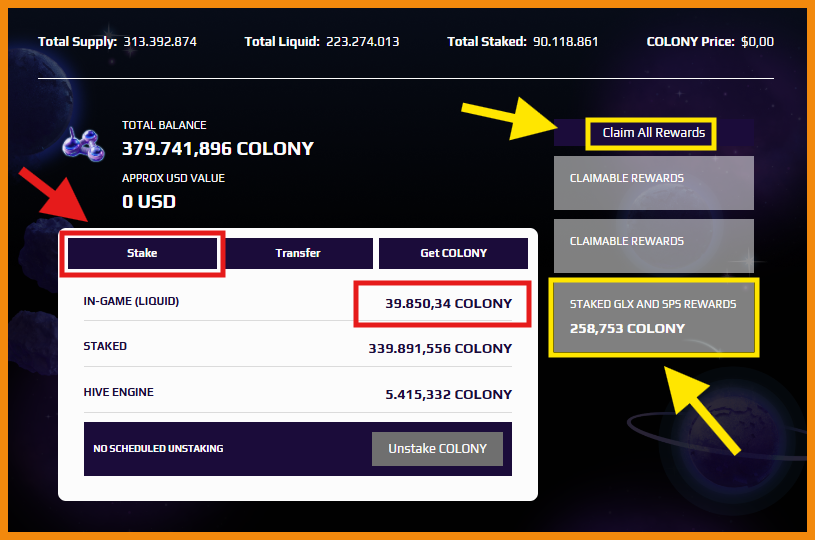The height and width of the screenshot is (540, 815).
Task: Click the 258,753 COLONY rewards amount
Action: pos(627,328)
